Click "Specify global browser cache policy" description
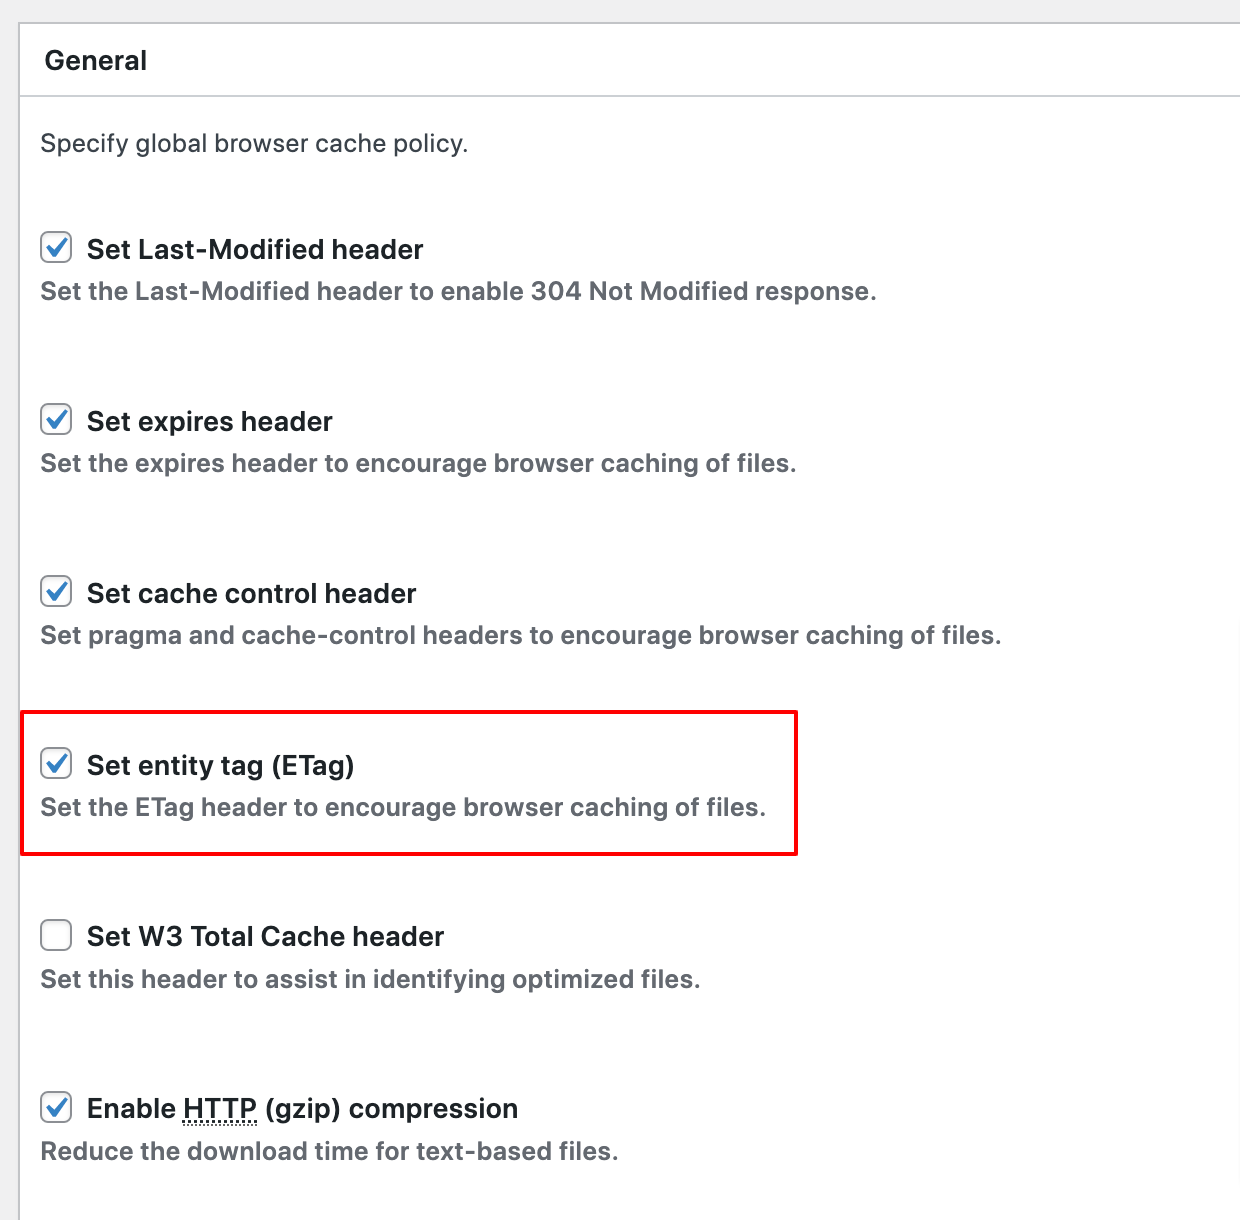The image size is (1240, 1220). click(254, 144)
